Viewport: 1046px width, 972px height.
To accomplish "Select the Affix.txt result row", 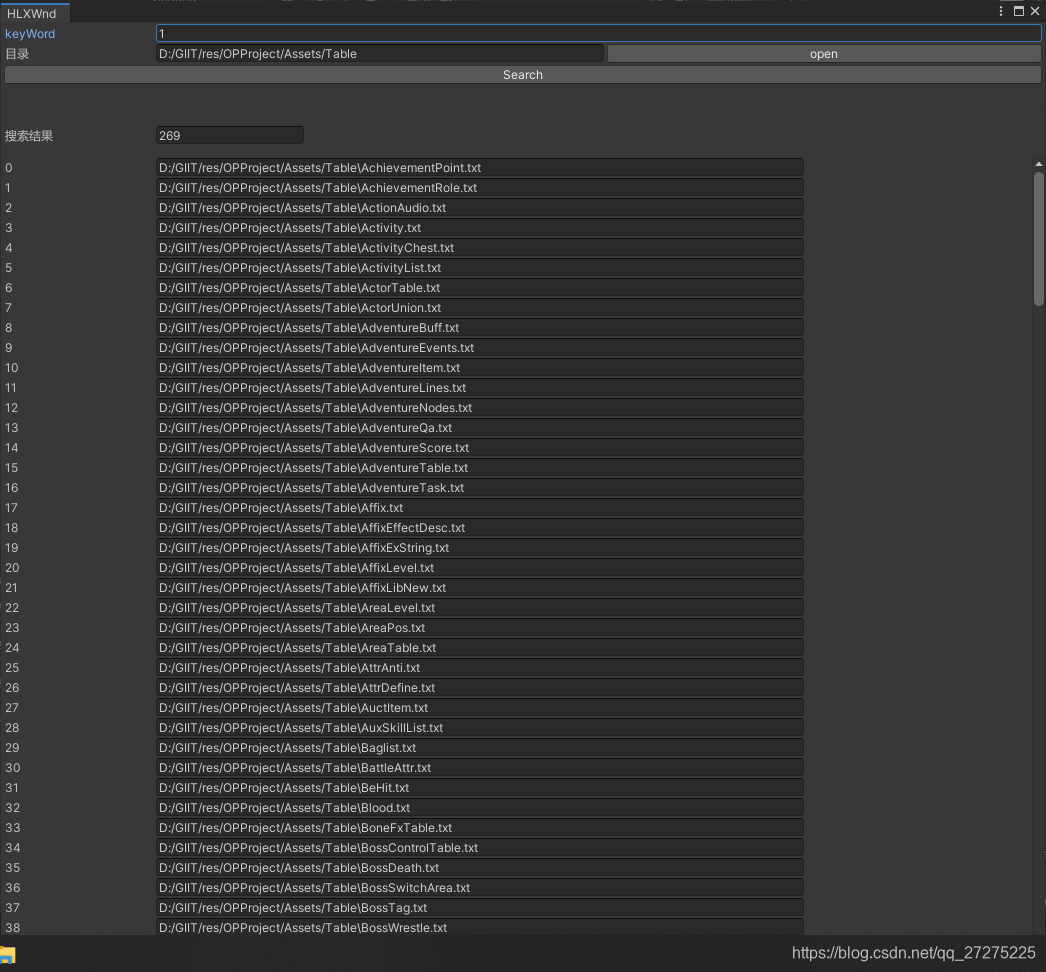I will (x=480, y=508).
